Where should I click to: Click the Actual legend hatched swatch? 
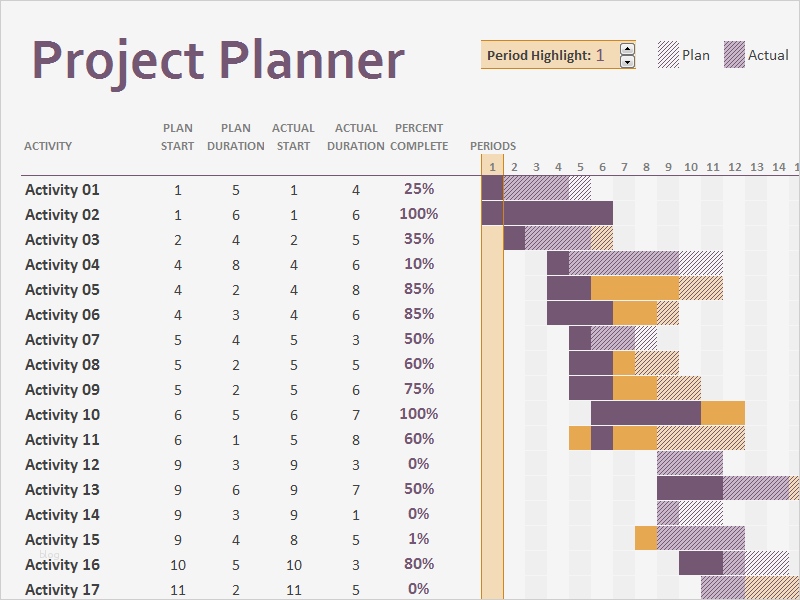(x=735, y=55)
